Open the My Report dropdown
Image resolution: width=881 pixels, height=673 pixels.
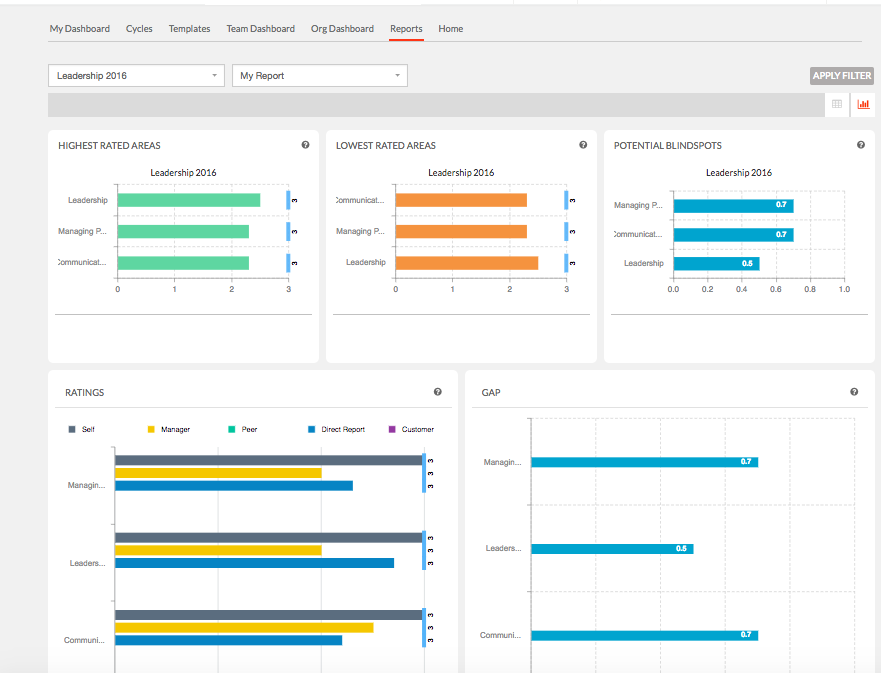coord(320,76)
